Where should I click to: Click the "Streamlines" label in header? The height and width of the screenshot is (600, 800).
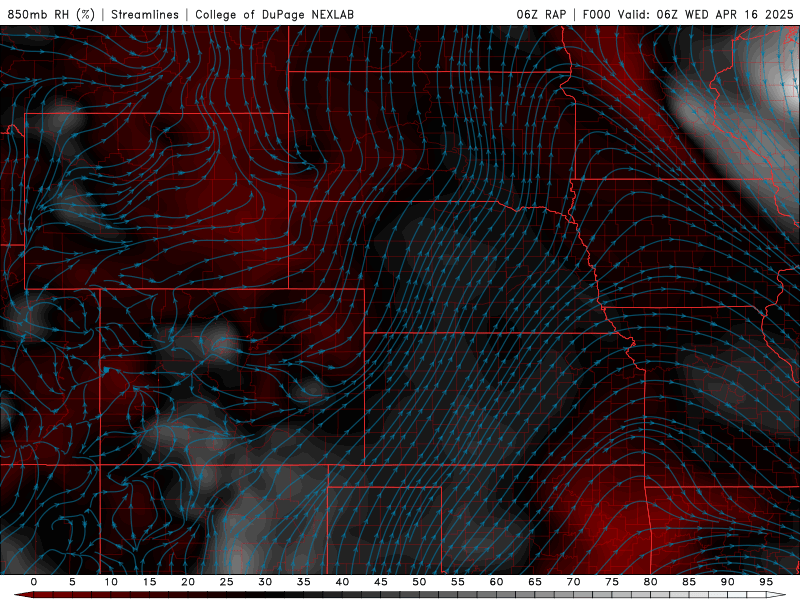point(145,14)
